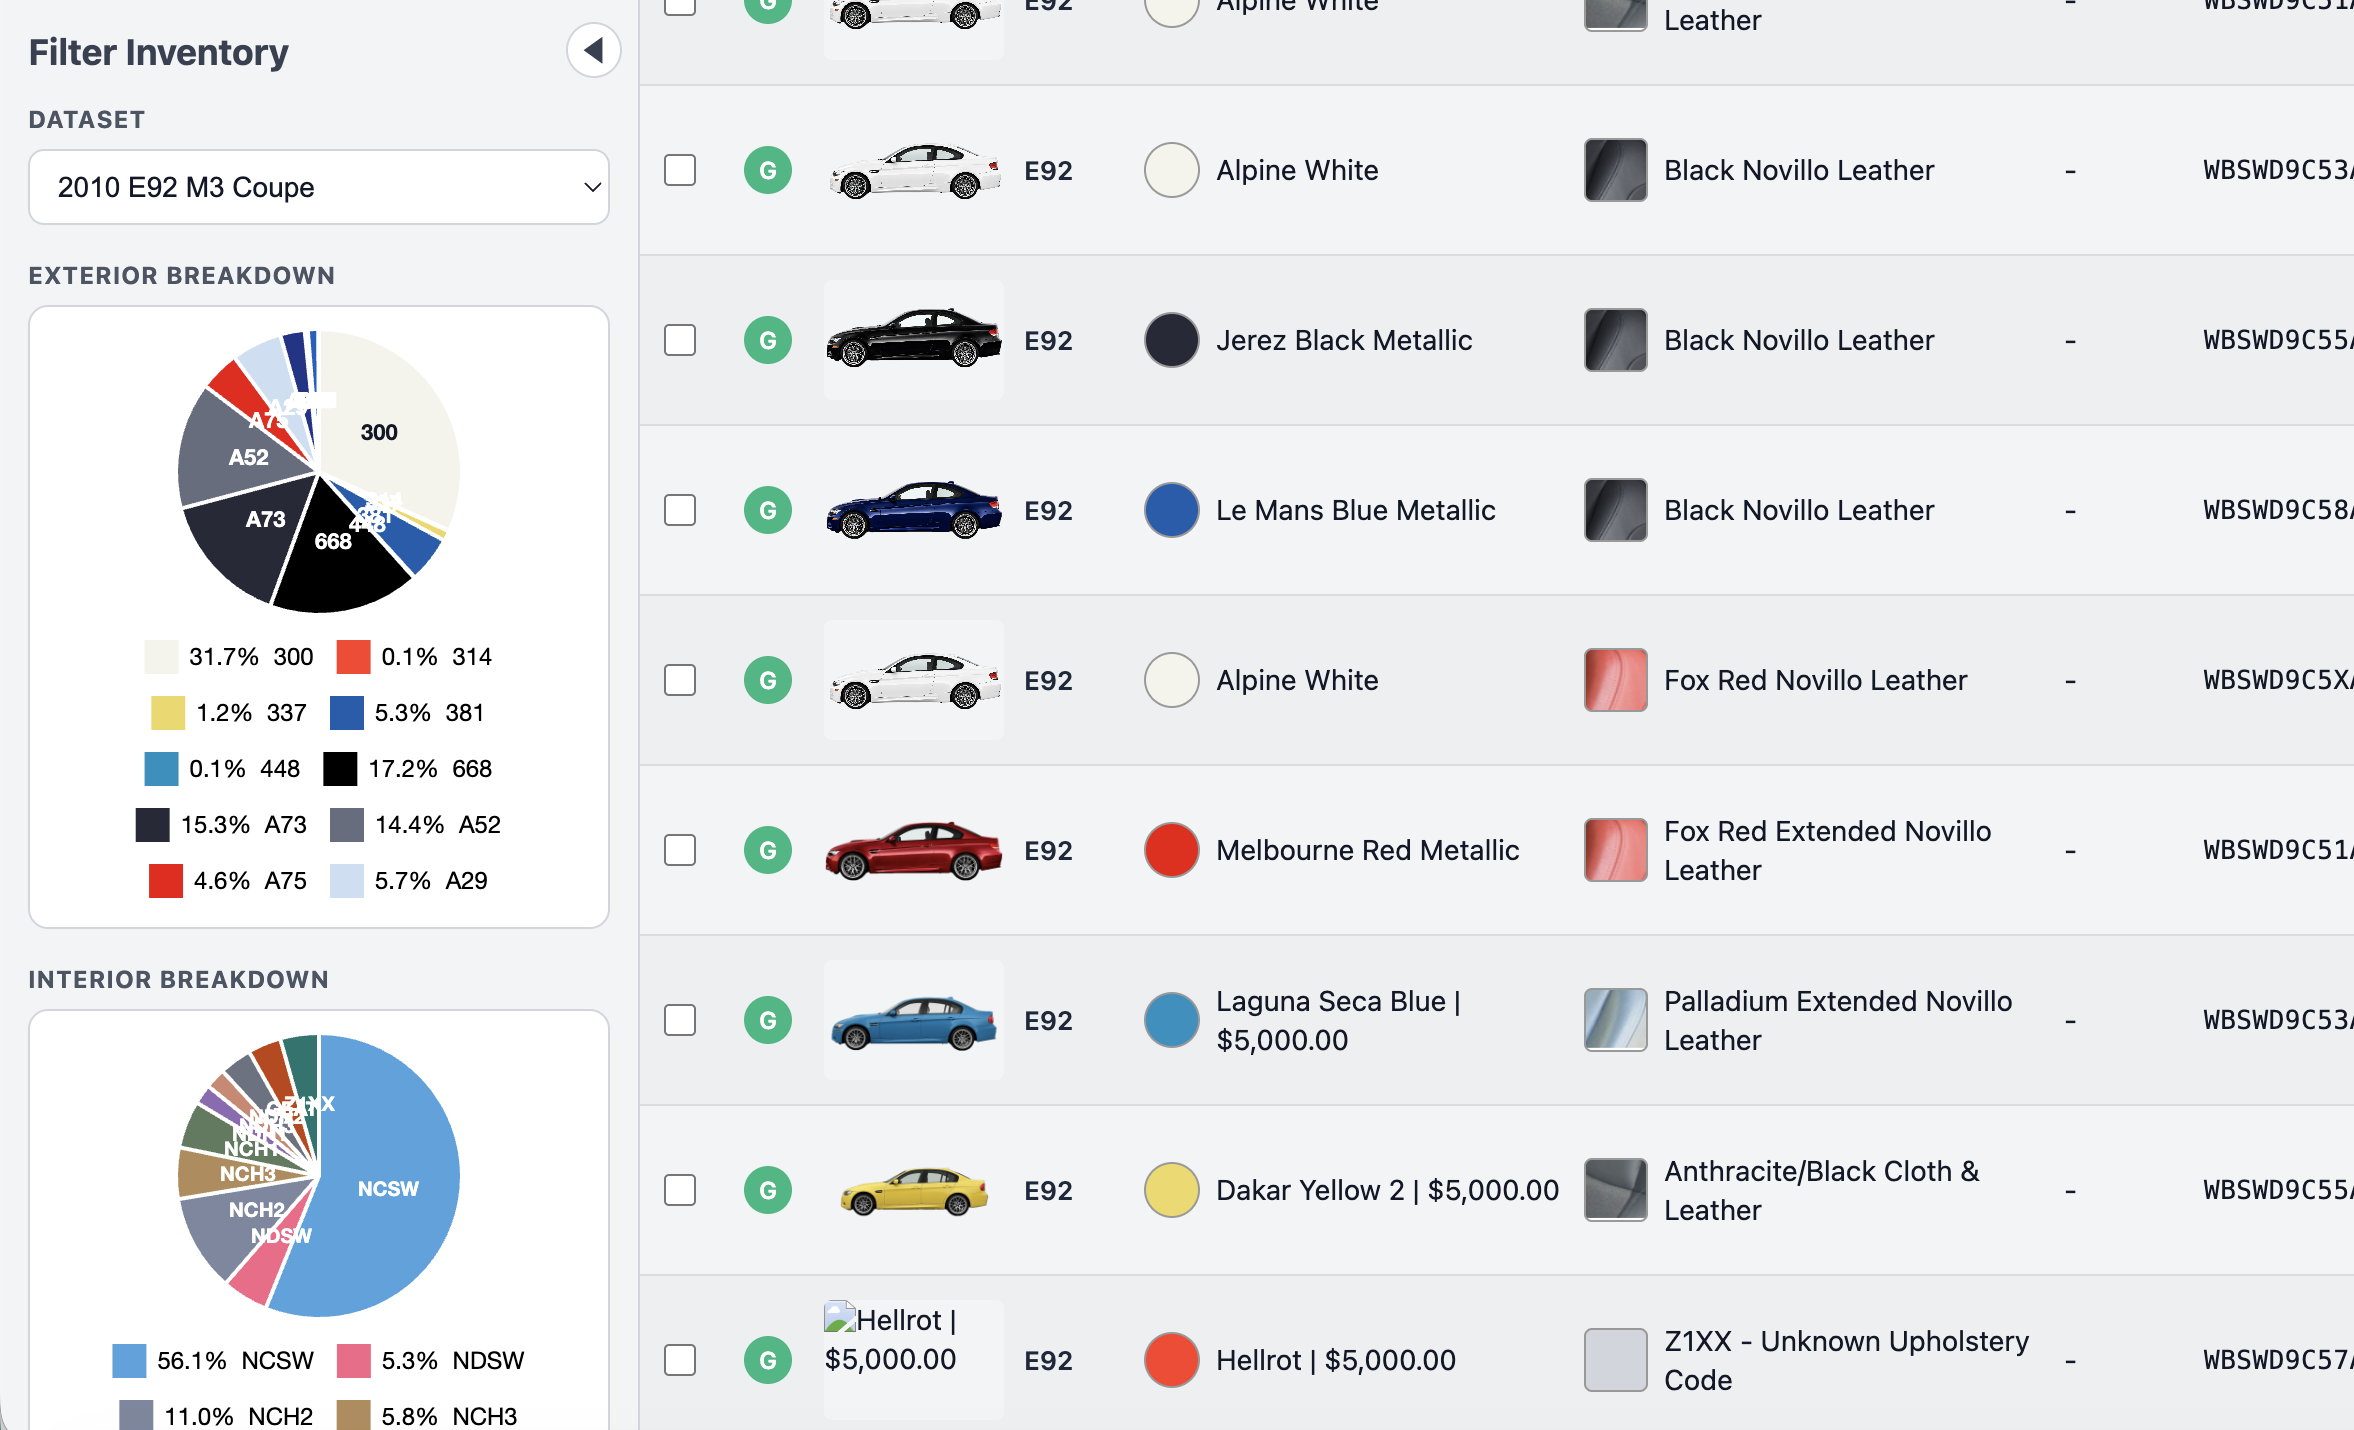Click the VIN WBSWD9C58 in the Le Mans Blue row
This screenshot has height=1430, width=2354.
pos(2278,510)
